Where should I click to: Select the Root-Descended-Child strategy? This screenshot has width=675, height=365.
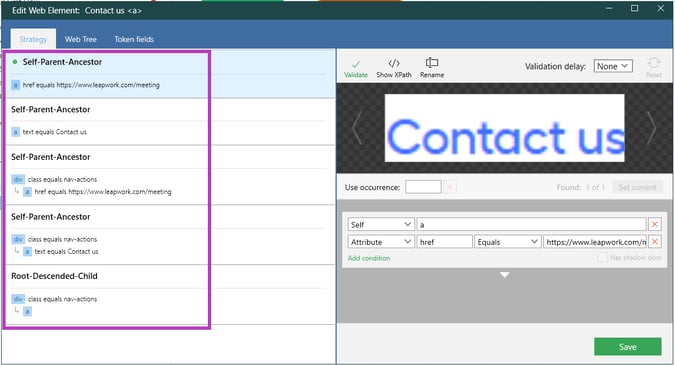click(x=170, y=294)
